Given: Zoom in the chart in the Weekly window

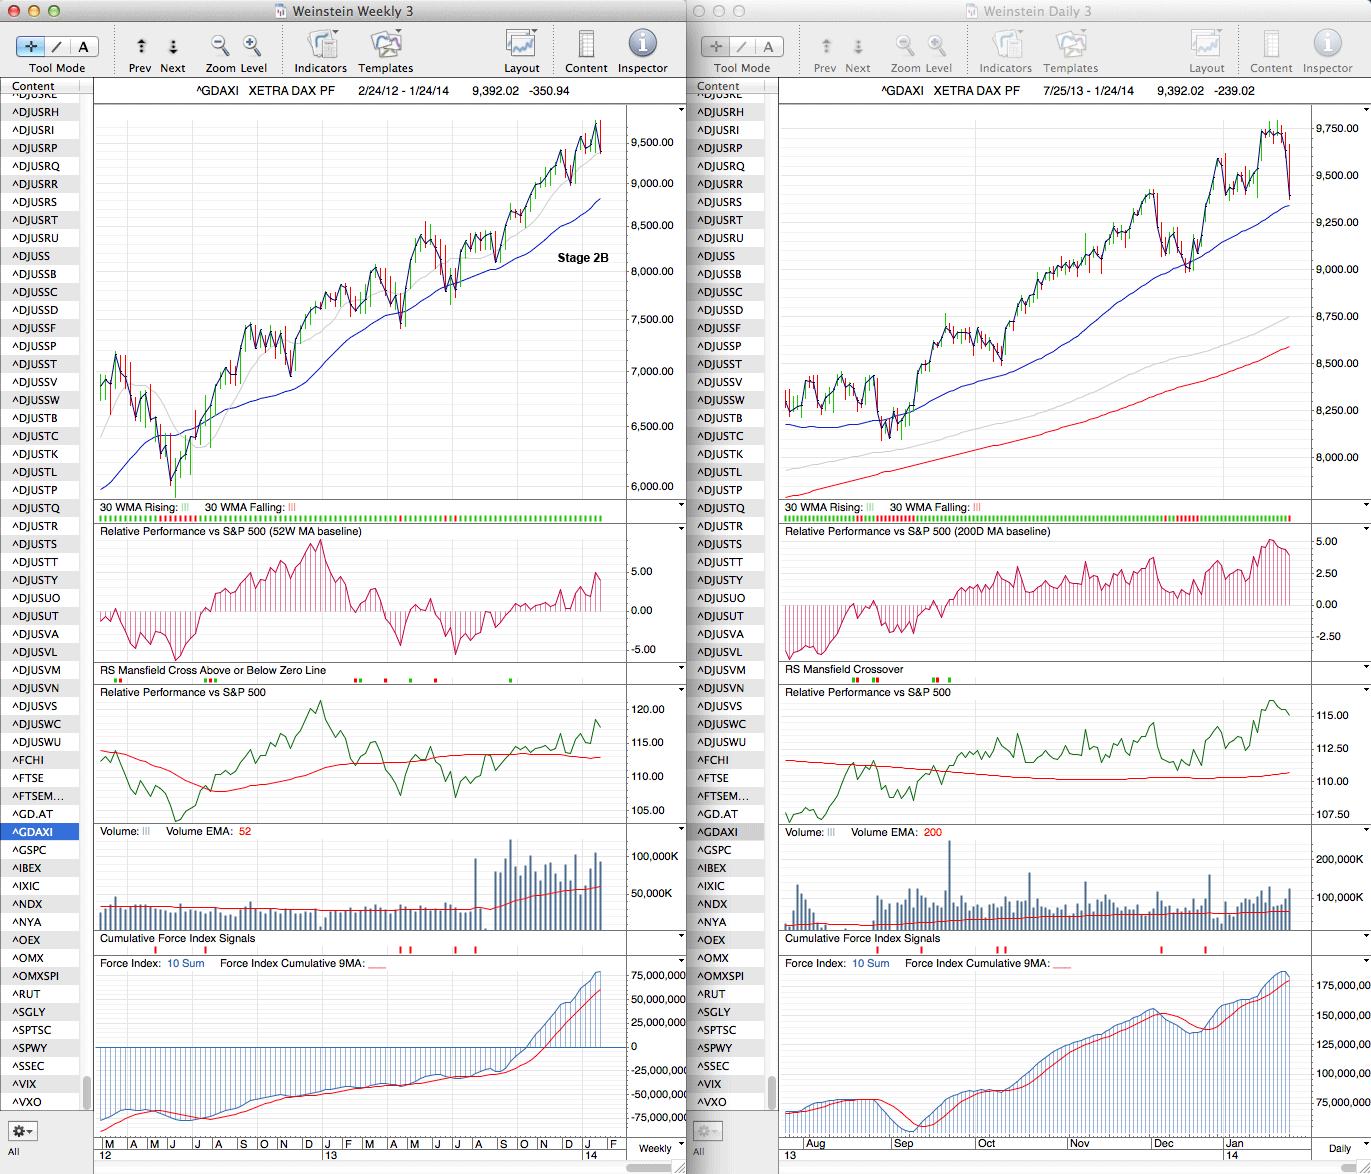Looking at the screenshot, I should [x=252, y=45].
